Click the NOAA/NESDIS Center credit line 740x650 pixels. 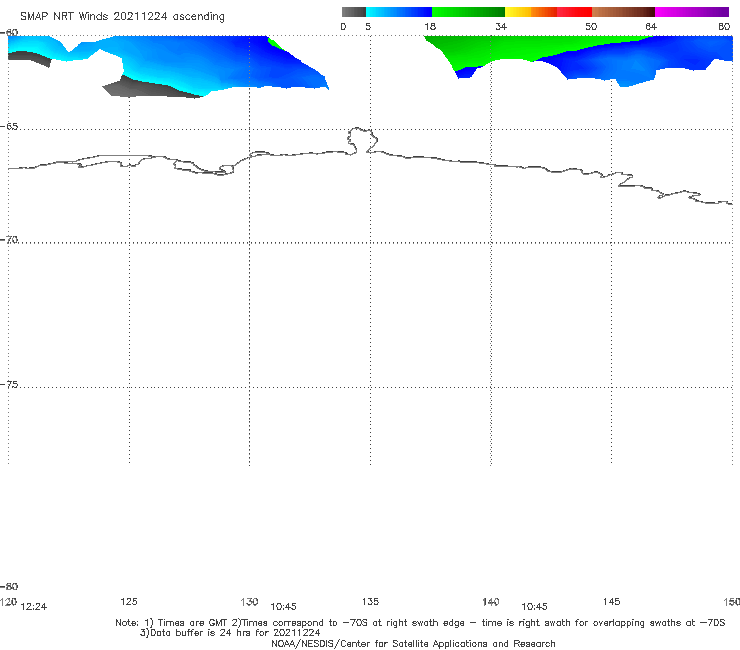pos(413,644)
